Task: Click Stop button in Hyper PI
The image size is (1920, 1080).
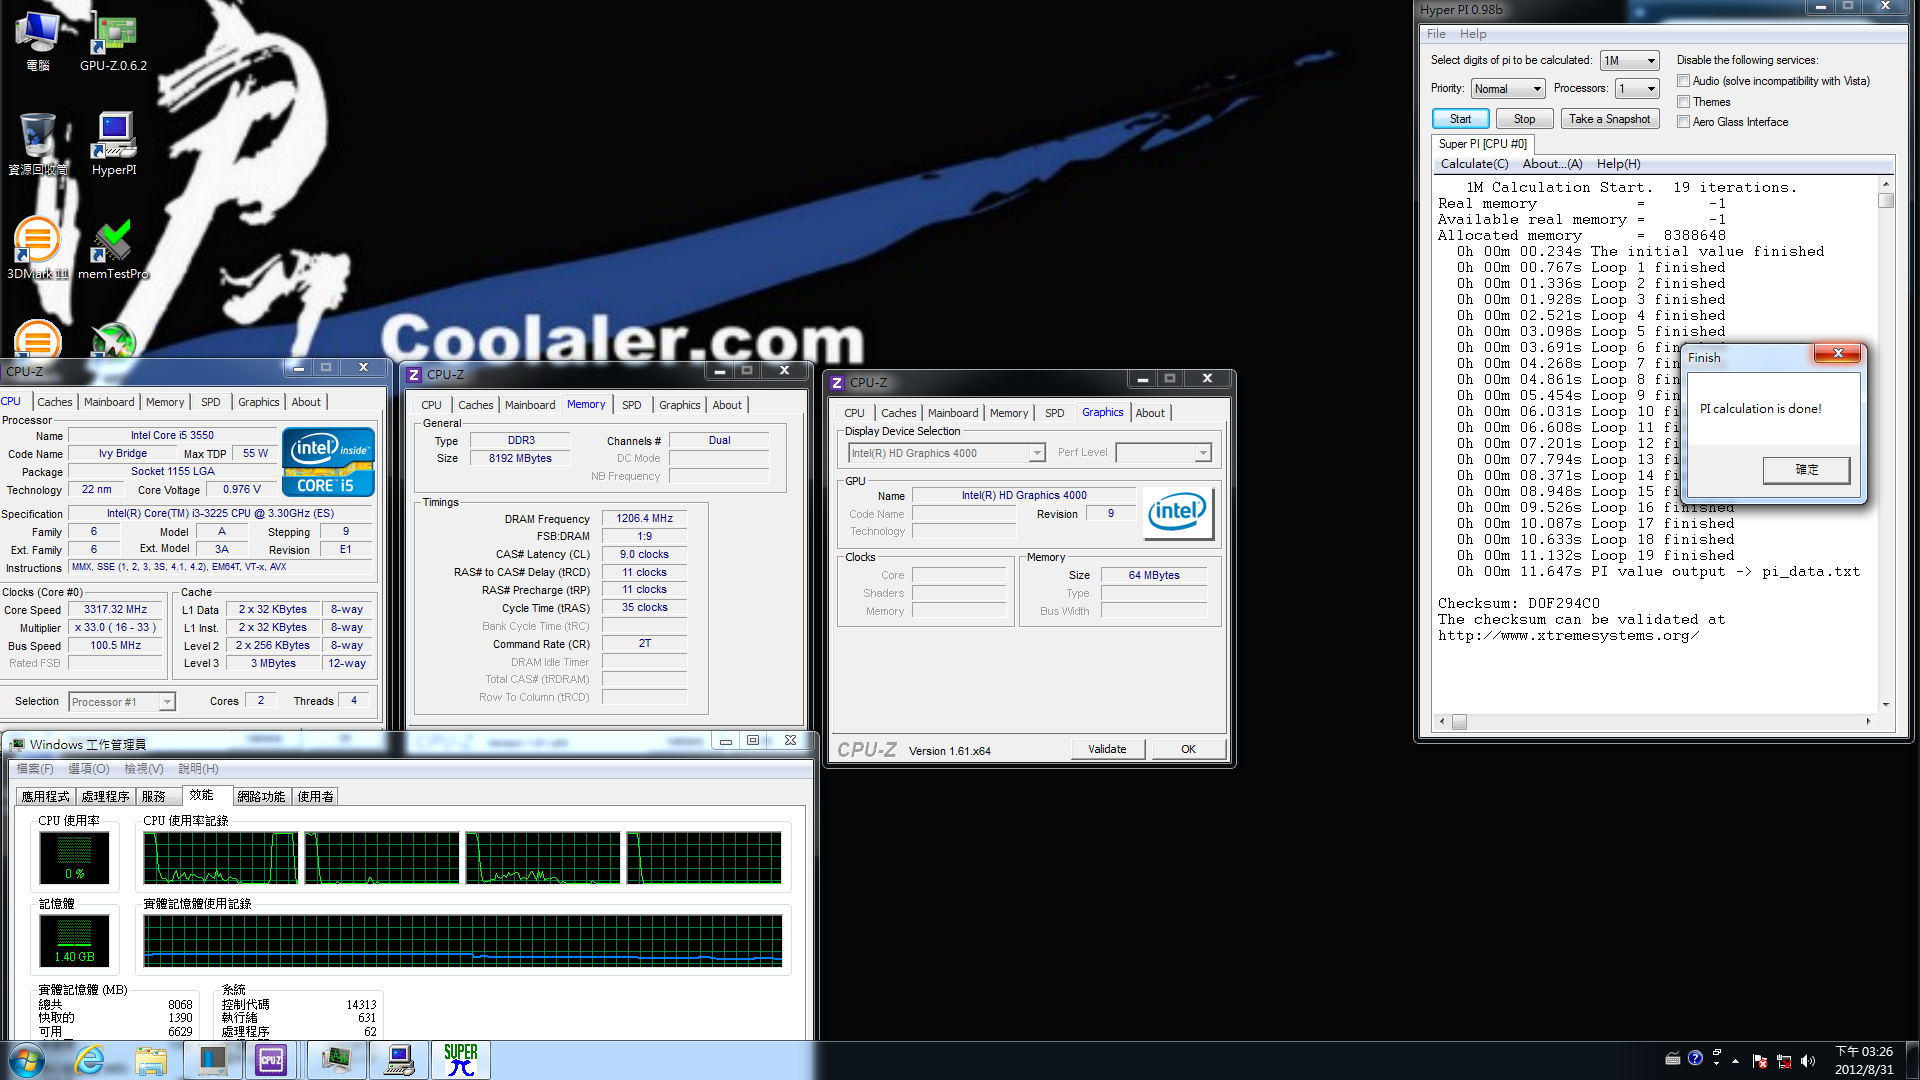Action: [1524, 119]
